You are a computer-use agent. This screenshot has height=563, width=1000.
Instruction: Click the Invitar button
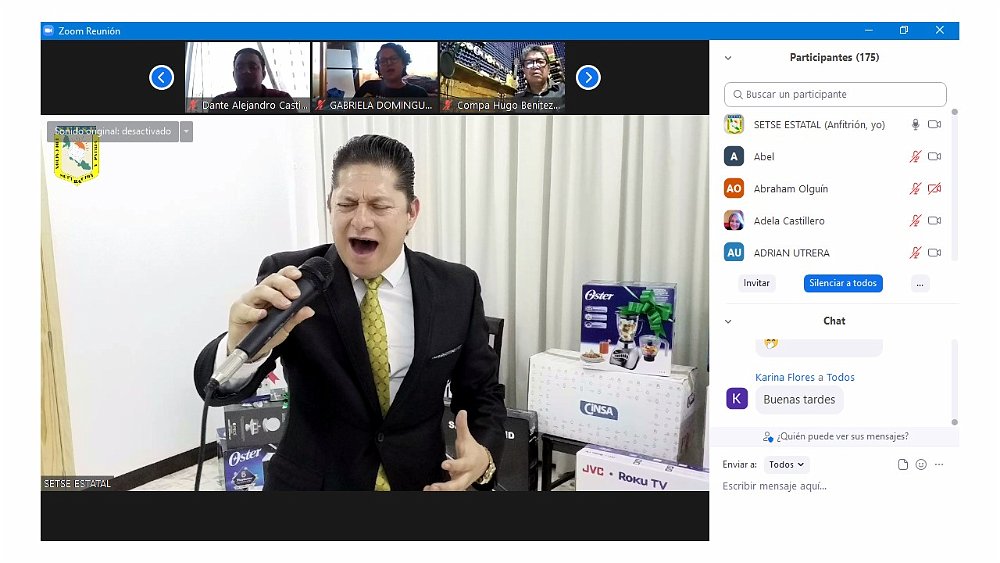757,283
